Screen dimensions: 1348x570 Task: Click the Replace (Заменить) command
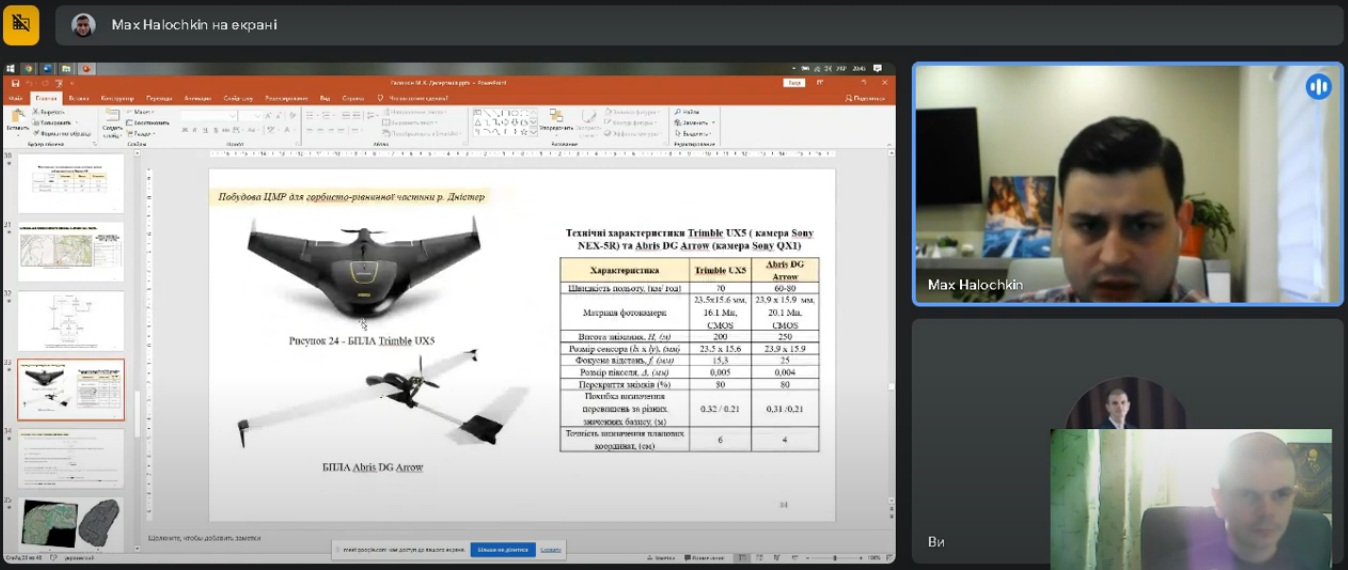tap(695, 122)
